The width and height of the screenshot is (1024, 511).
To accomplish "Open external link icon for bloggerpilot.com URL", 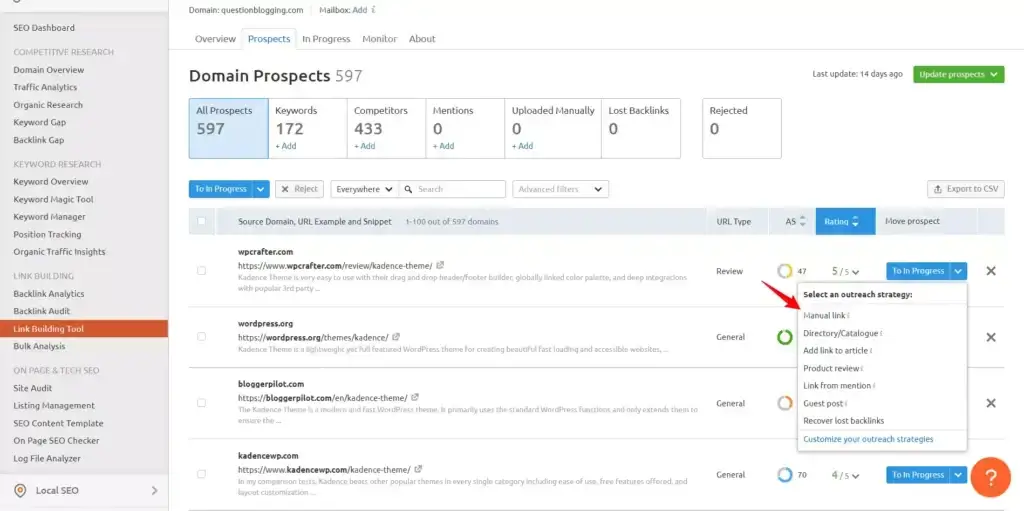I will [415, 397].
